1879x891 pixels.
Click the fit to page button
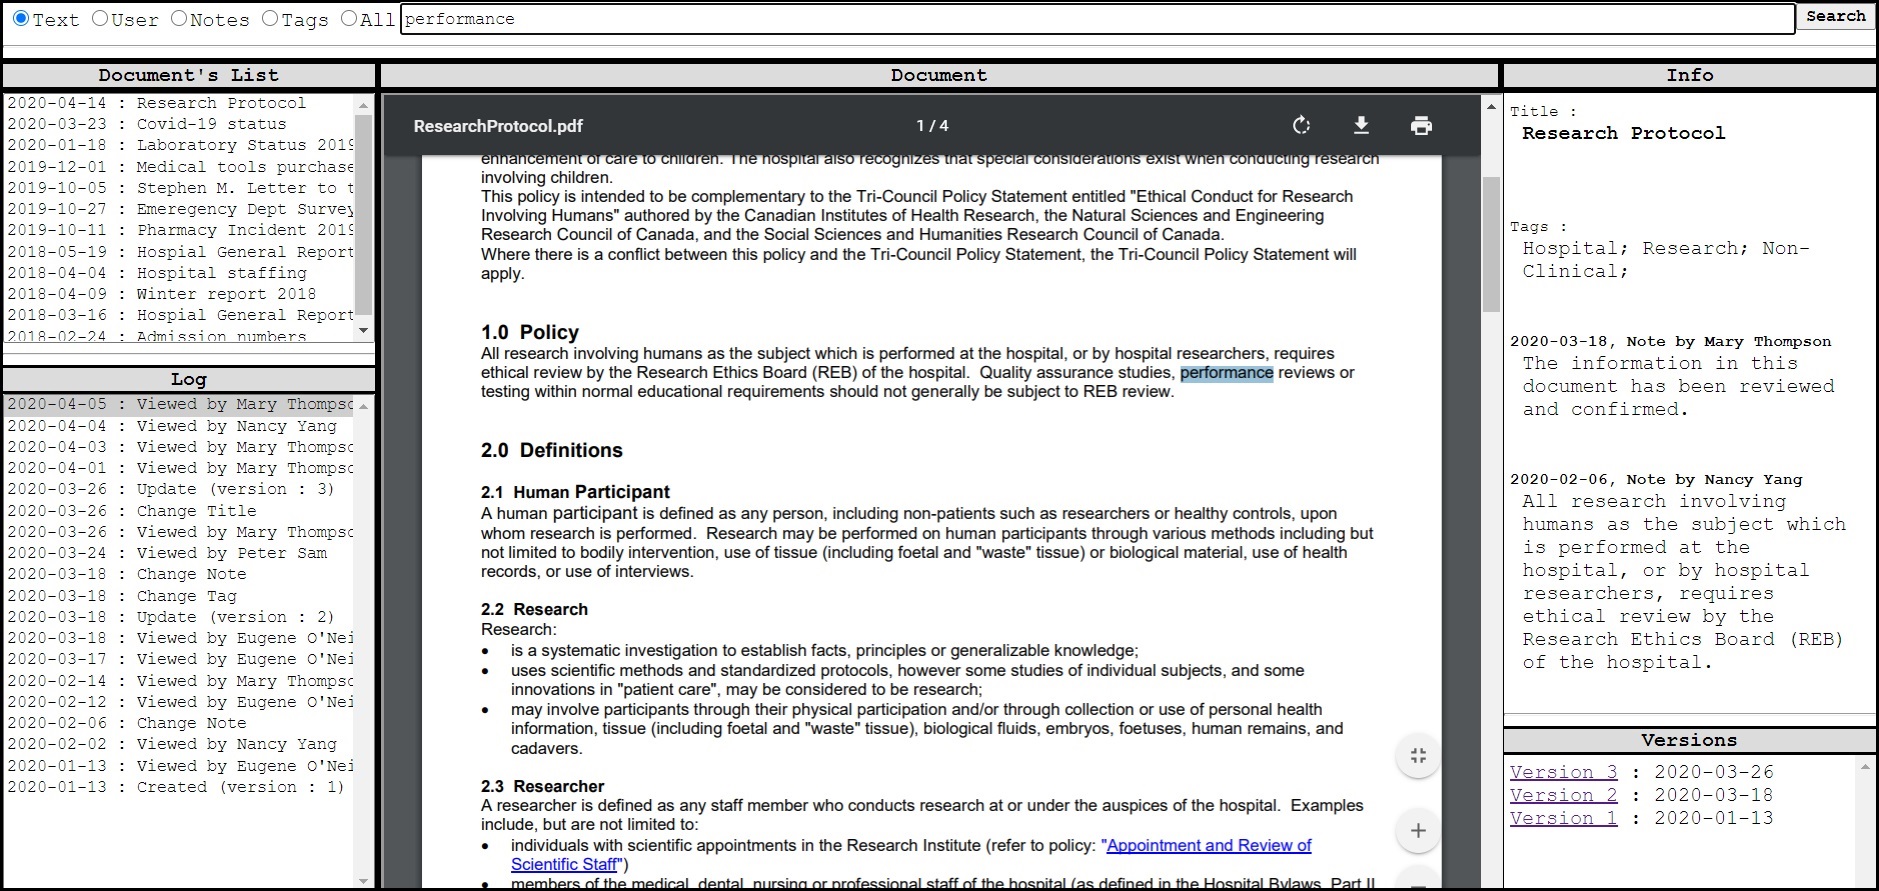tap(1417, 756)
